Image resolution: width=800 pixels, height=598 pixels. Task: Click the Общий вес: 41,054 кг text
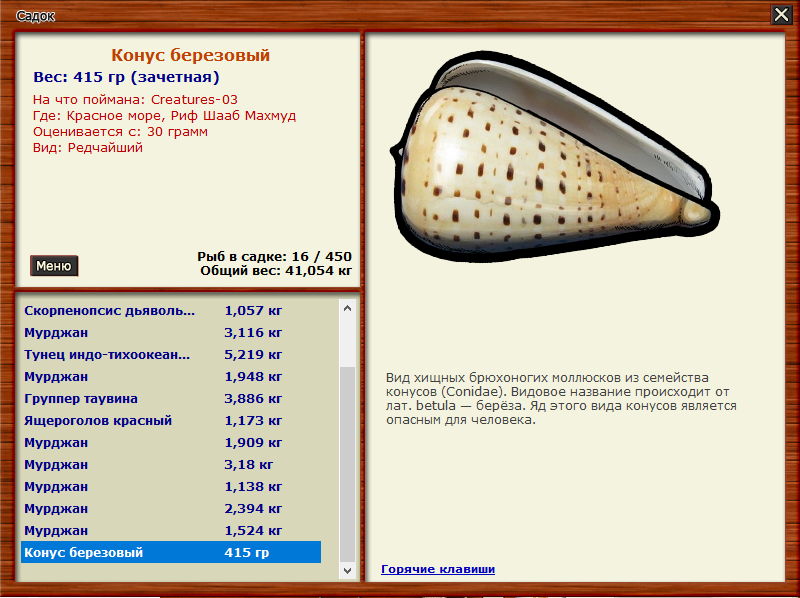pyautogui.click(x=276, y=270)
